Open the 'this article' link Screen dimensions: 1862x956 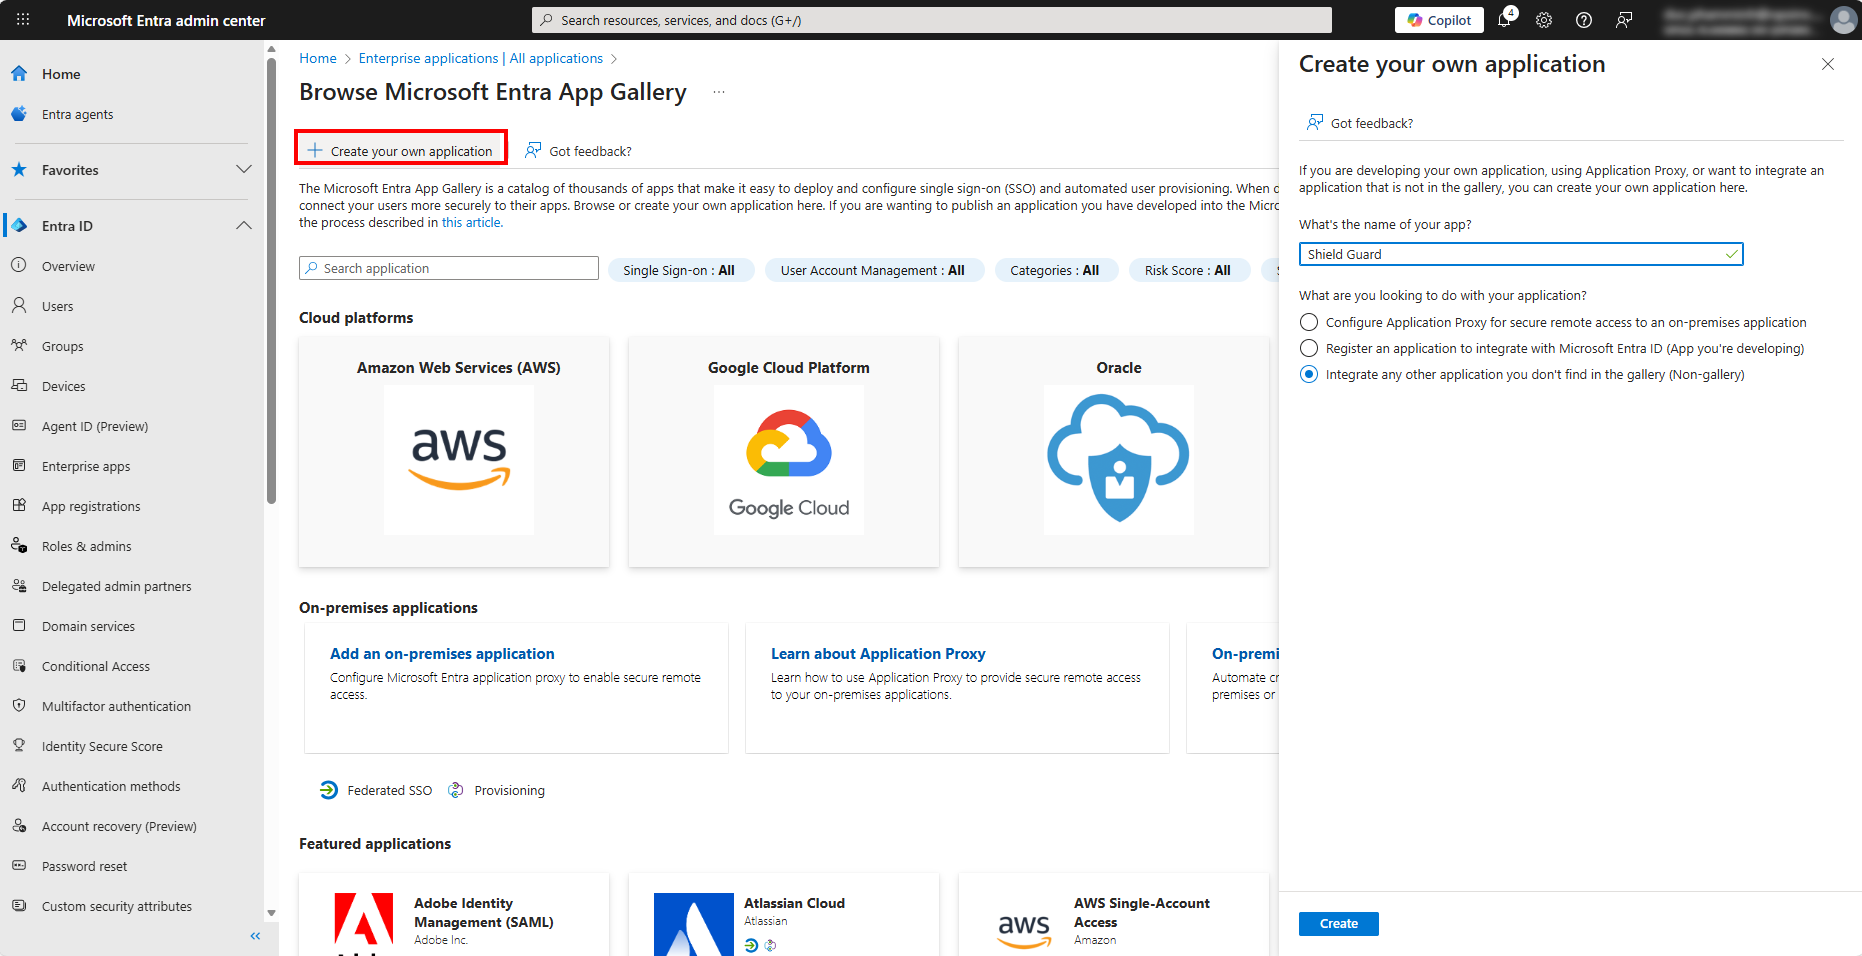[x=471, y=223]
